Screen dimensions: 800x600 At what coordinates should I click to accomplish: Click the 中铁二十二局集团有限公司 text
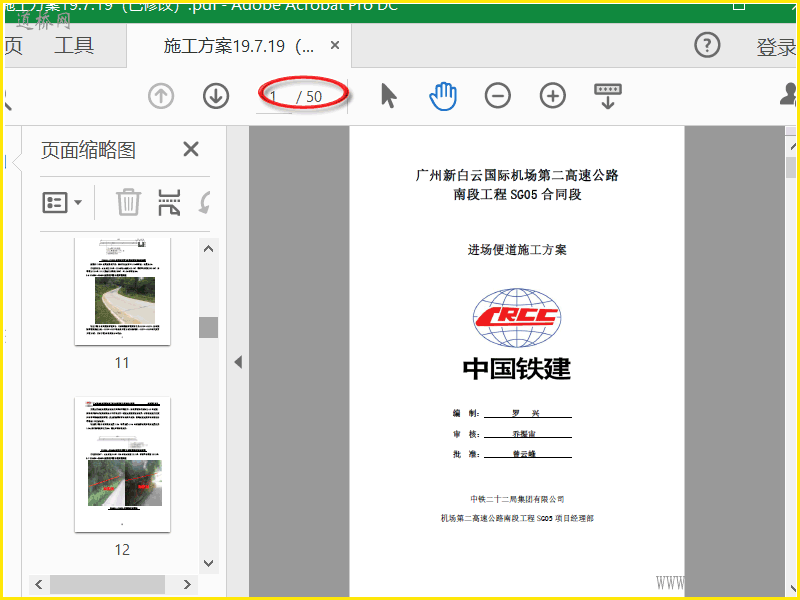click(x=517, y=499)
